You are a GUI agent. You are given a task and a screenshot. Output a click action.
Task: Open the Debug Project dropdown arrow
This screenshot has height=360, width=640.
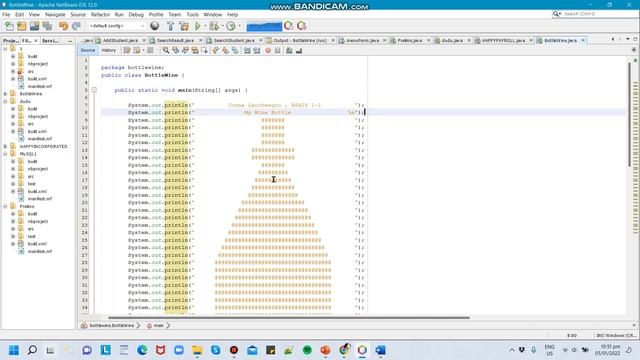pyautogui.click(x=222, y=26)
